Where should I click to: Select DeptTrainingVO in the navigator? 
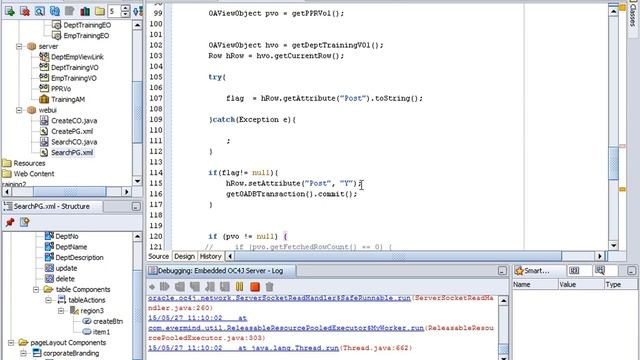coord(75,67)
